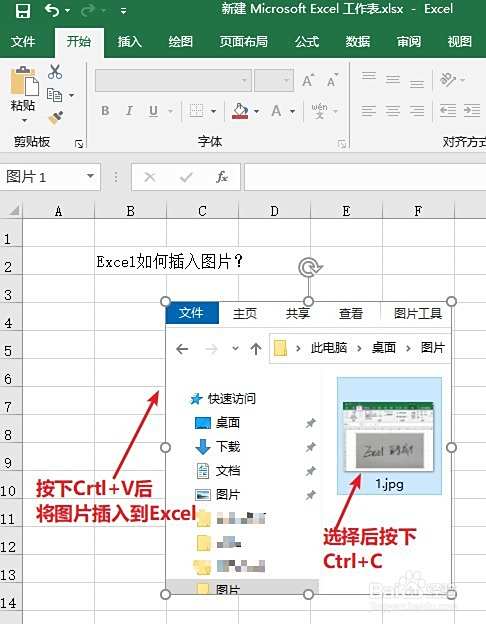This screenshot has width=486, height=624.
Task: Toggle Bold formatting
Action: coord(105,111)
